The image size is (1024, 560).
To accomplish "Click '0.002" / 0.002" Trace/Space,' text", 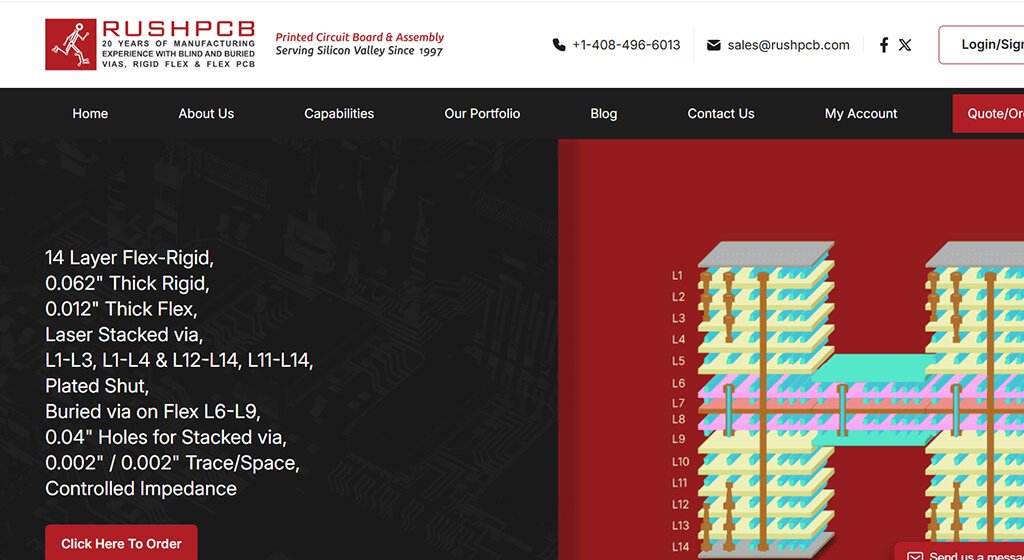I will tap(172, 463).
